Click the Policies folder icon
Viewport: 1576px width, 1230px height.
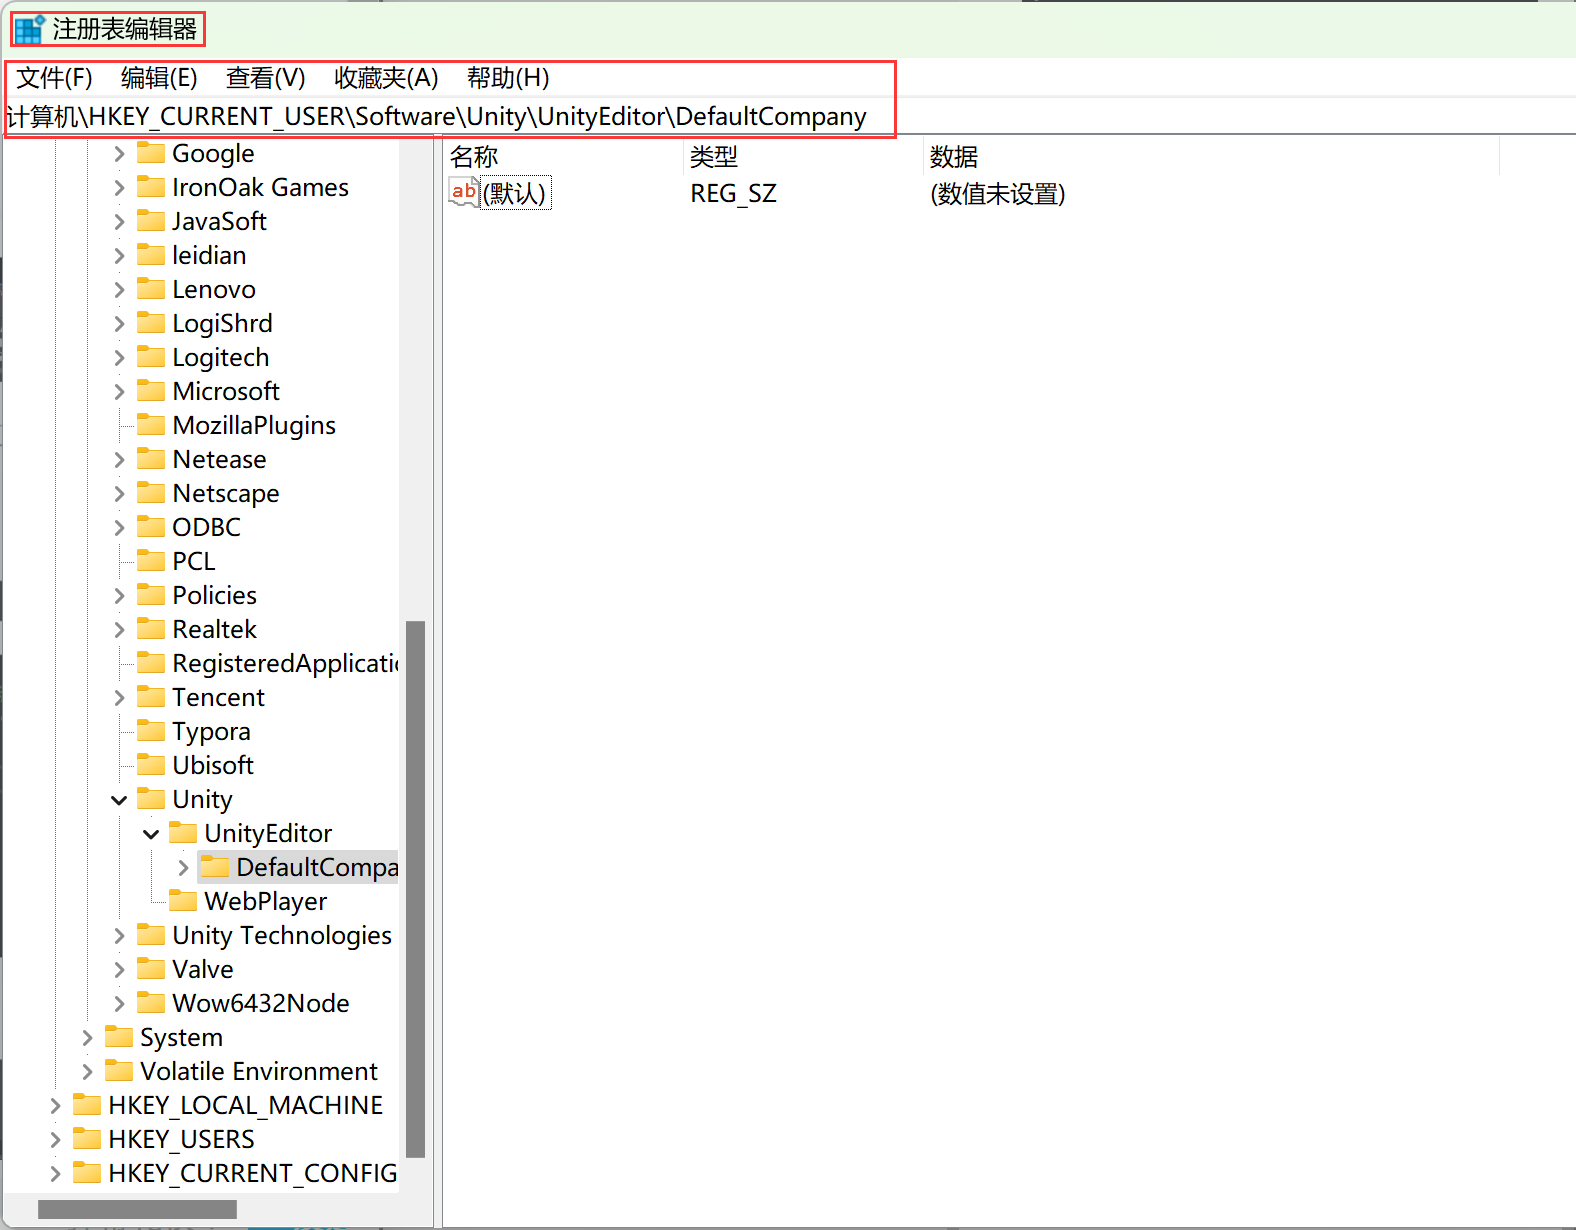point(151,595)
